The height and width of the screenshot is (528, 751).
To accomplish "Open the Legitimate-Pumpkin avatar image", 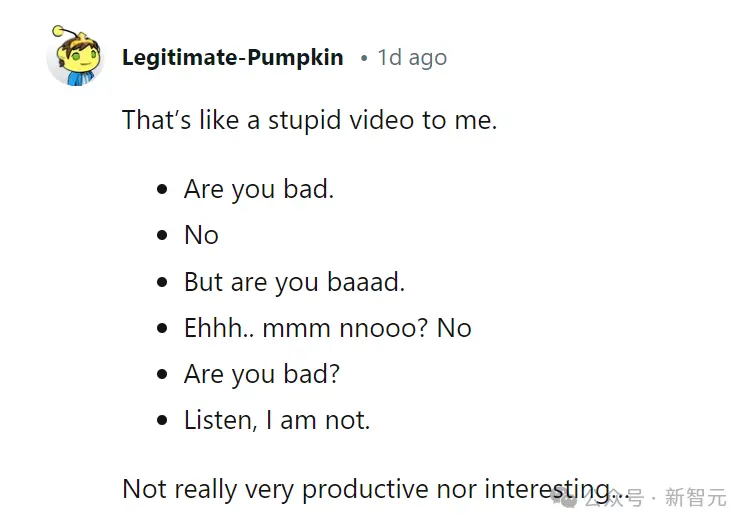I will click(75, 56).
